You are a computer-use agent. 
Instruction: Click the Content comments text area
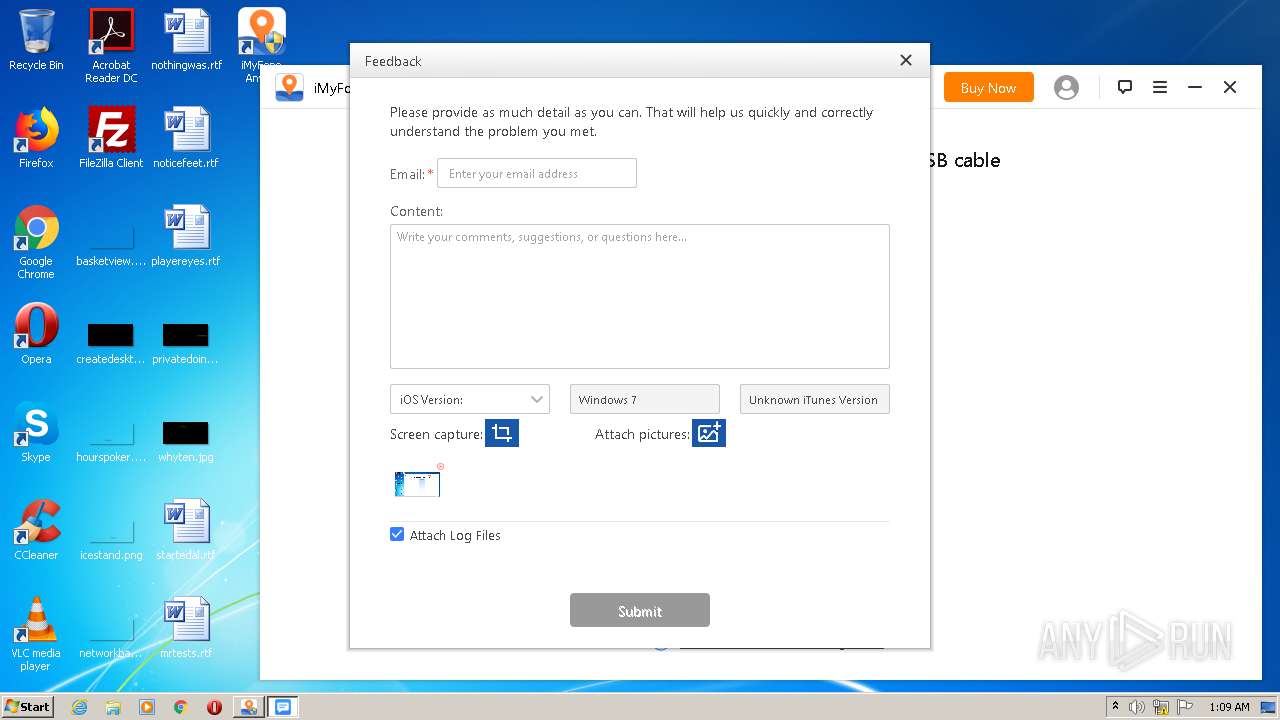pos(640,296)
